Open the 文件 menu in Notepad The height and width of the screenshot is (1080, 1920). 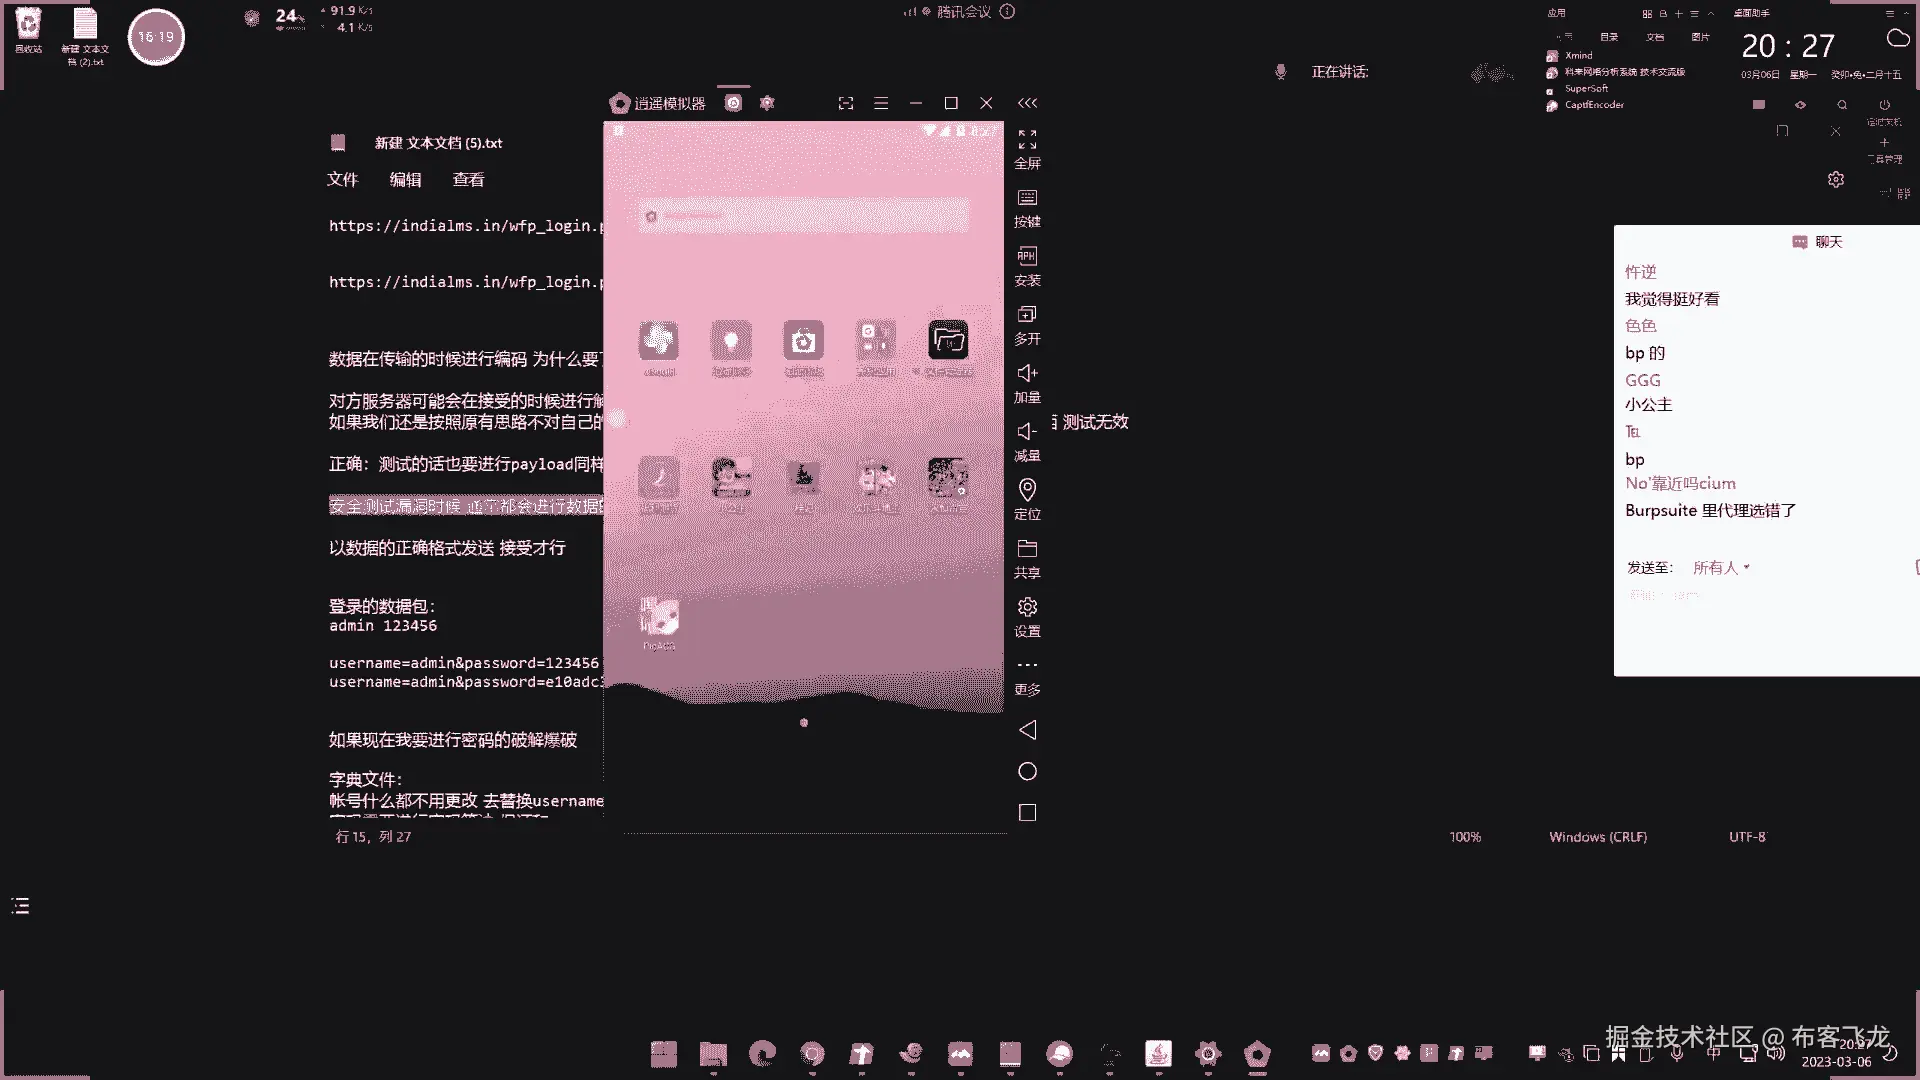pos(342,179)
